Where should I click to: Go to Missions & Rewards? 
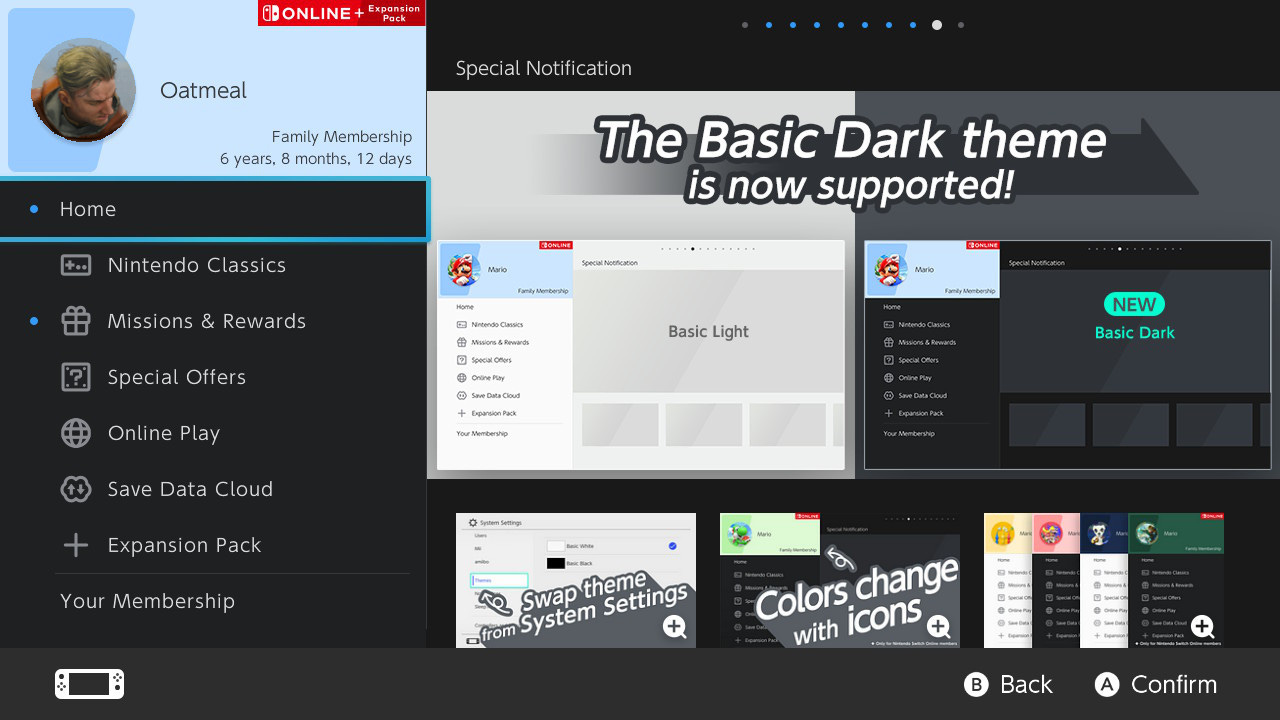click(214, 321)
